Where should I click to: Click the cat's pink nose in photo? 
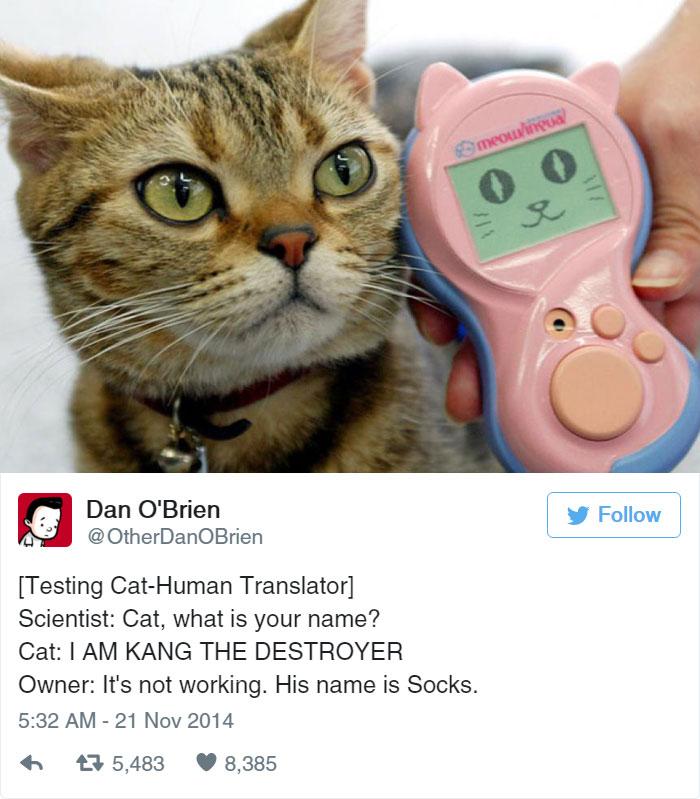pyautogui.click(x=289, y=246)
